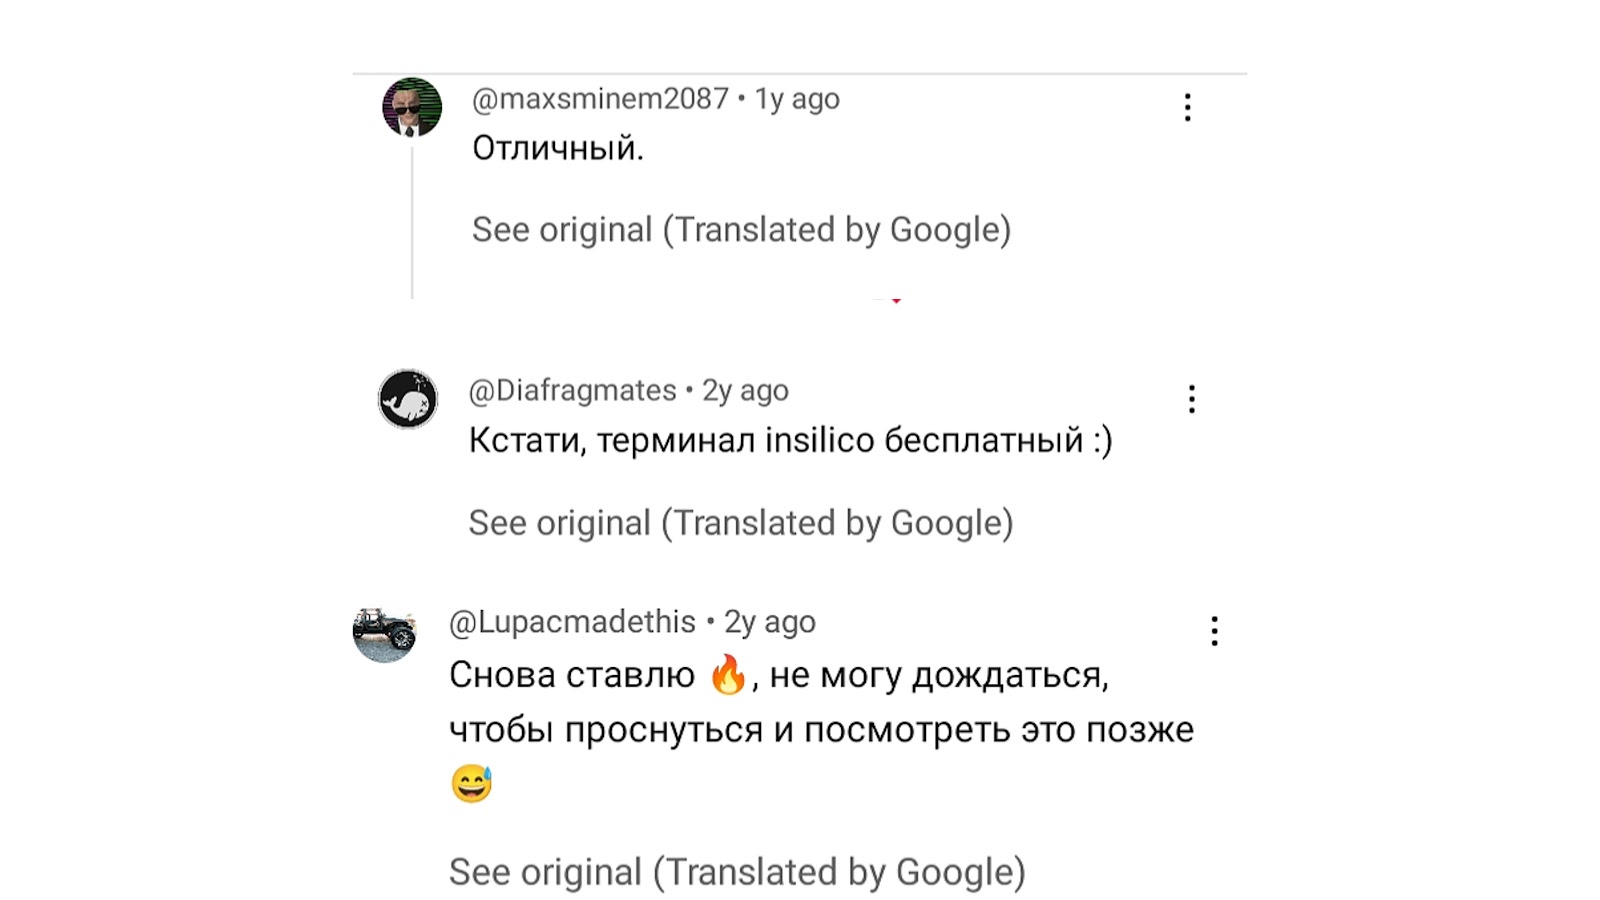This screenshot has height=900, width=1600.
Task: Open @Lupacmadethis's jeep avatar picture
Action: coord(385,629)
